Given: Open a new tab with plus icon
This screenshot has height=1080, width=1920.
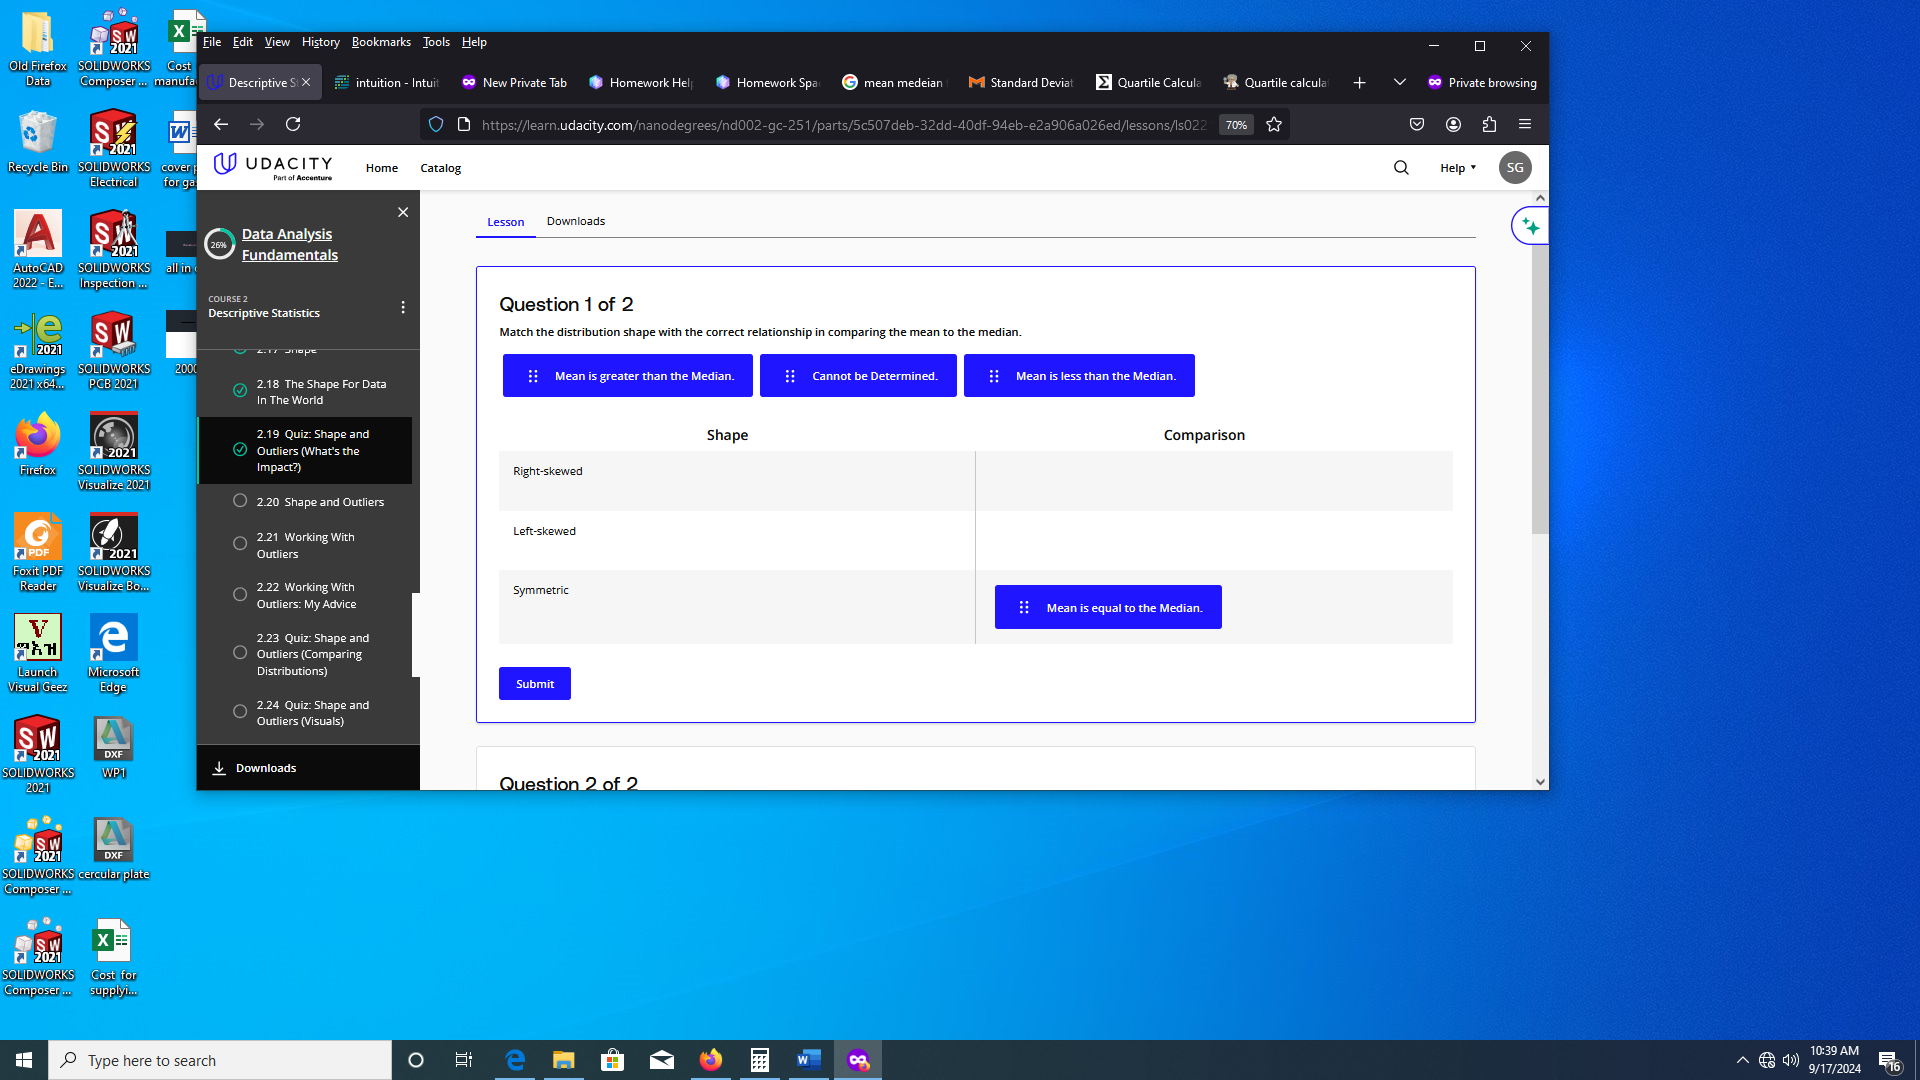Looking at the screenshot, I should pyautogui.click(x=1359, y=83).
